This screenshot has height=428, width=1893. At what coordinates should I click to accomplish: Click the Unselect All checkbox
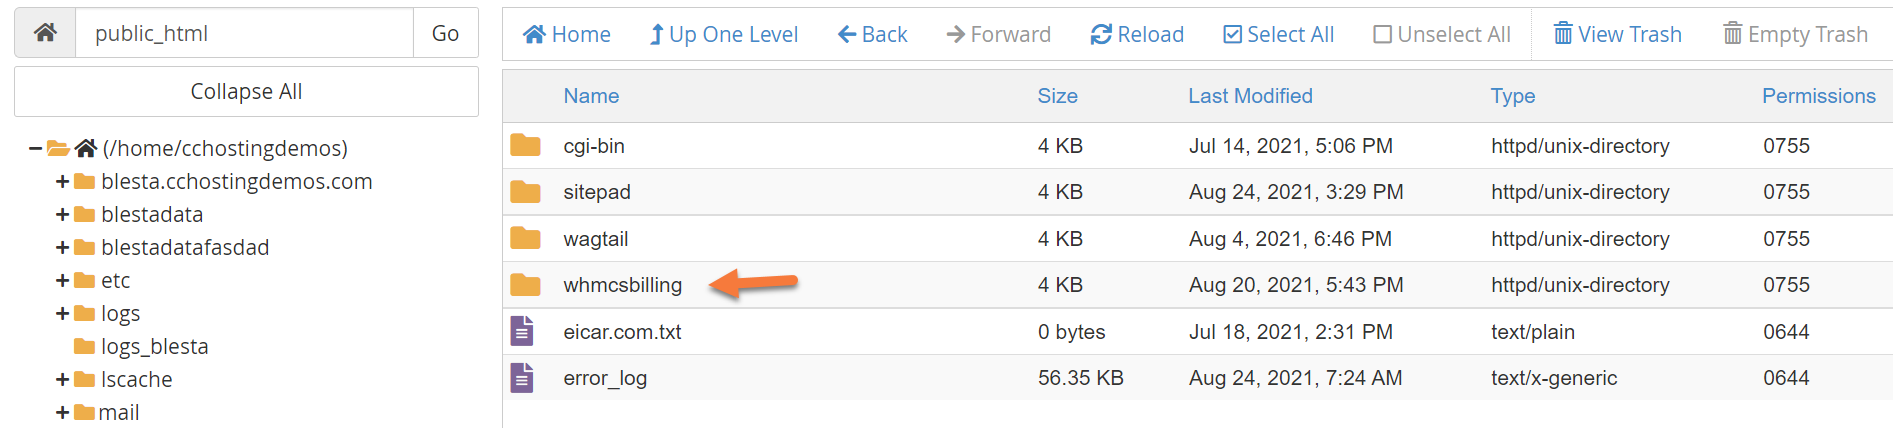point(1383,35)
